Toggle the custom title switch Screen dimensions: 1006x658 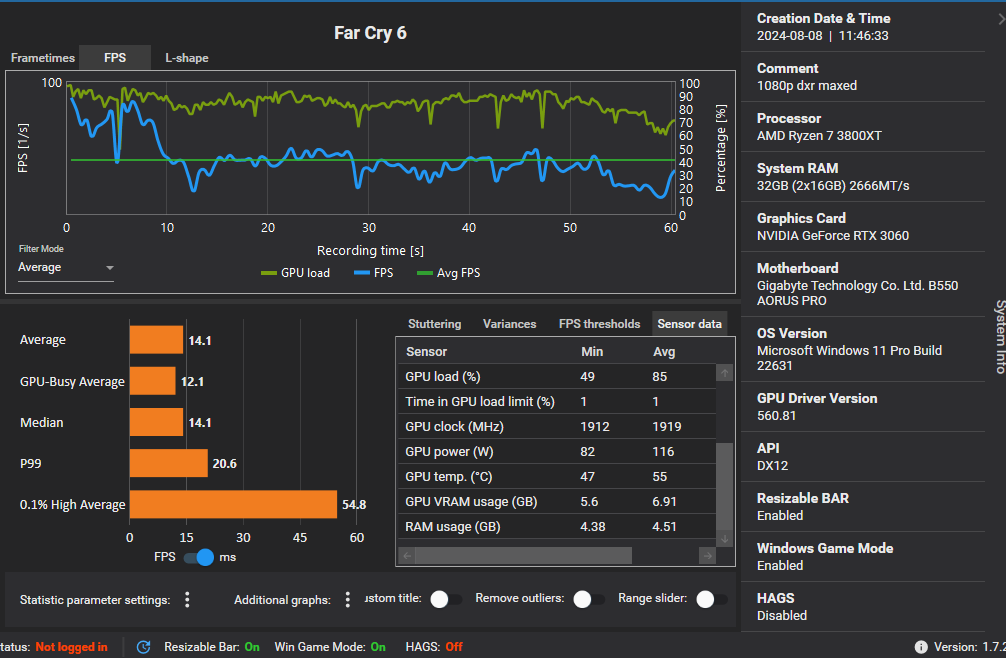coord(446,599)
